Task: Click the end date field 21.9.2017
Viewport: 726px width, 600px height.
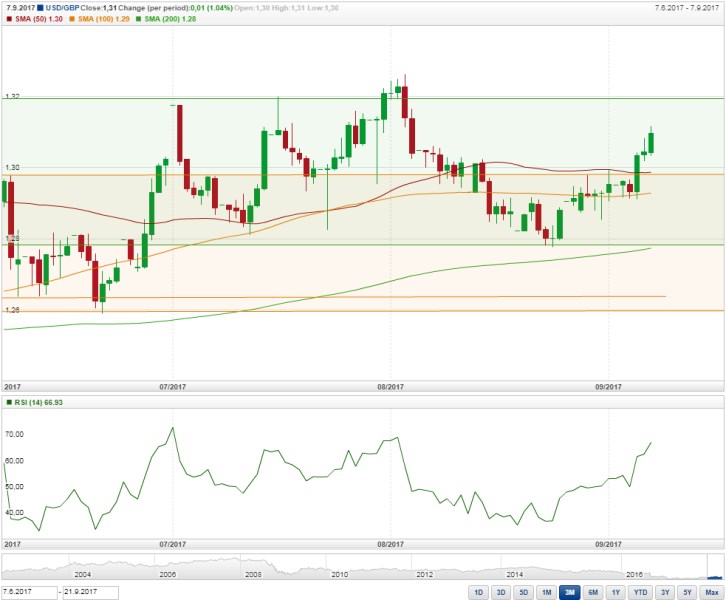Action: [90, 592]
